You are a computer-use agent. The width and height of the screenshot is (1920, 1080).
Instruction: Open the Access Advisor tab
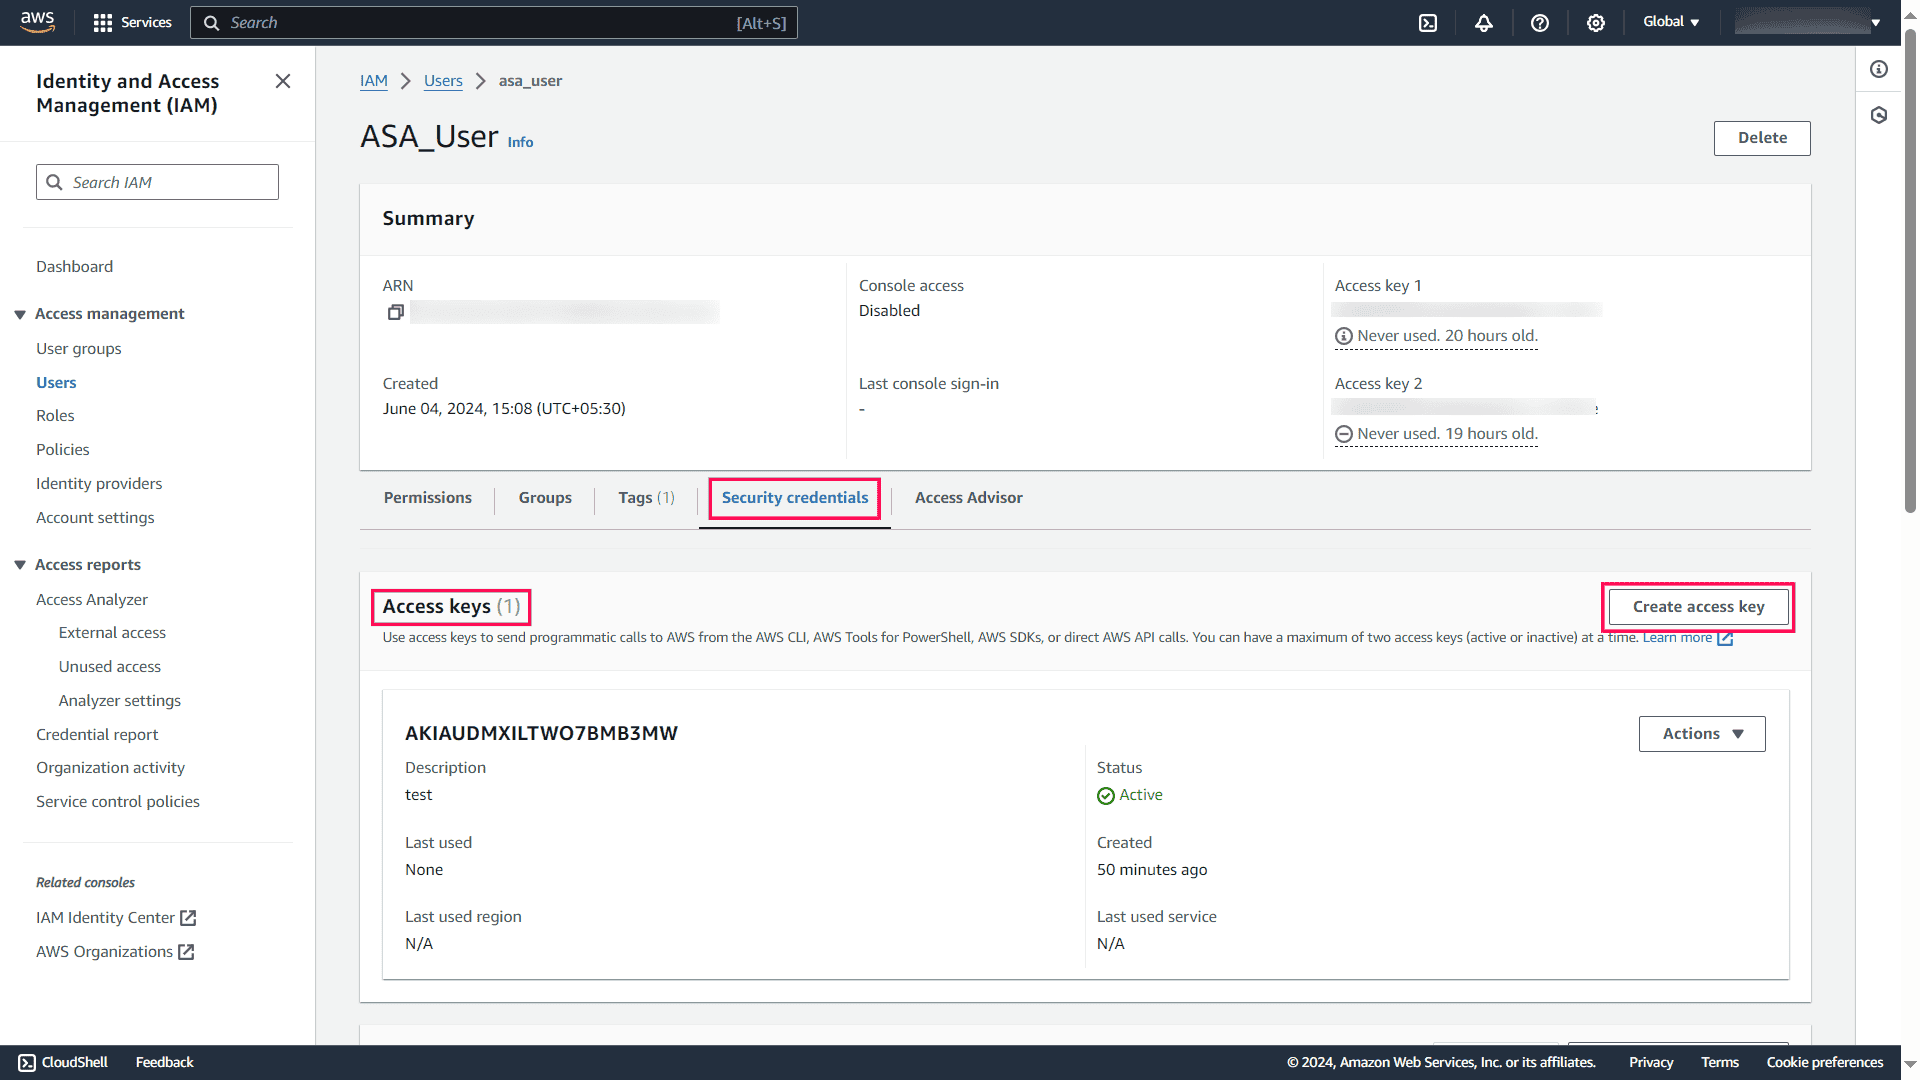click(x=968, y=497)
